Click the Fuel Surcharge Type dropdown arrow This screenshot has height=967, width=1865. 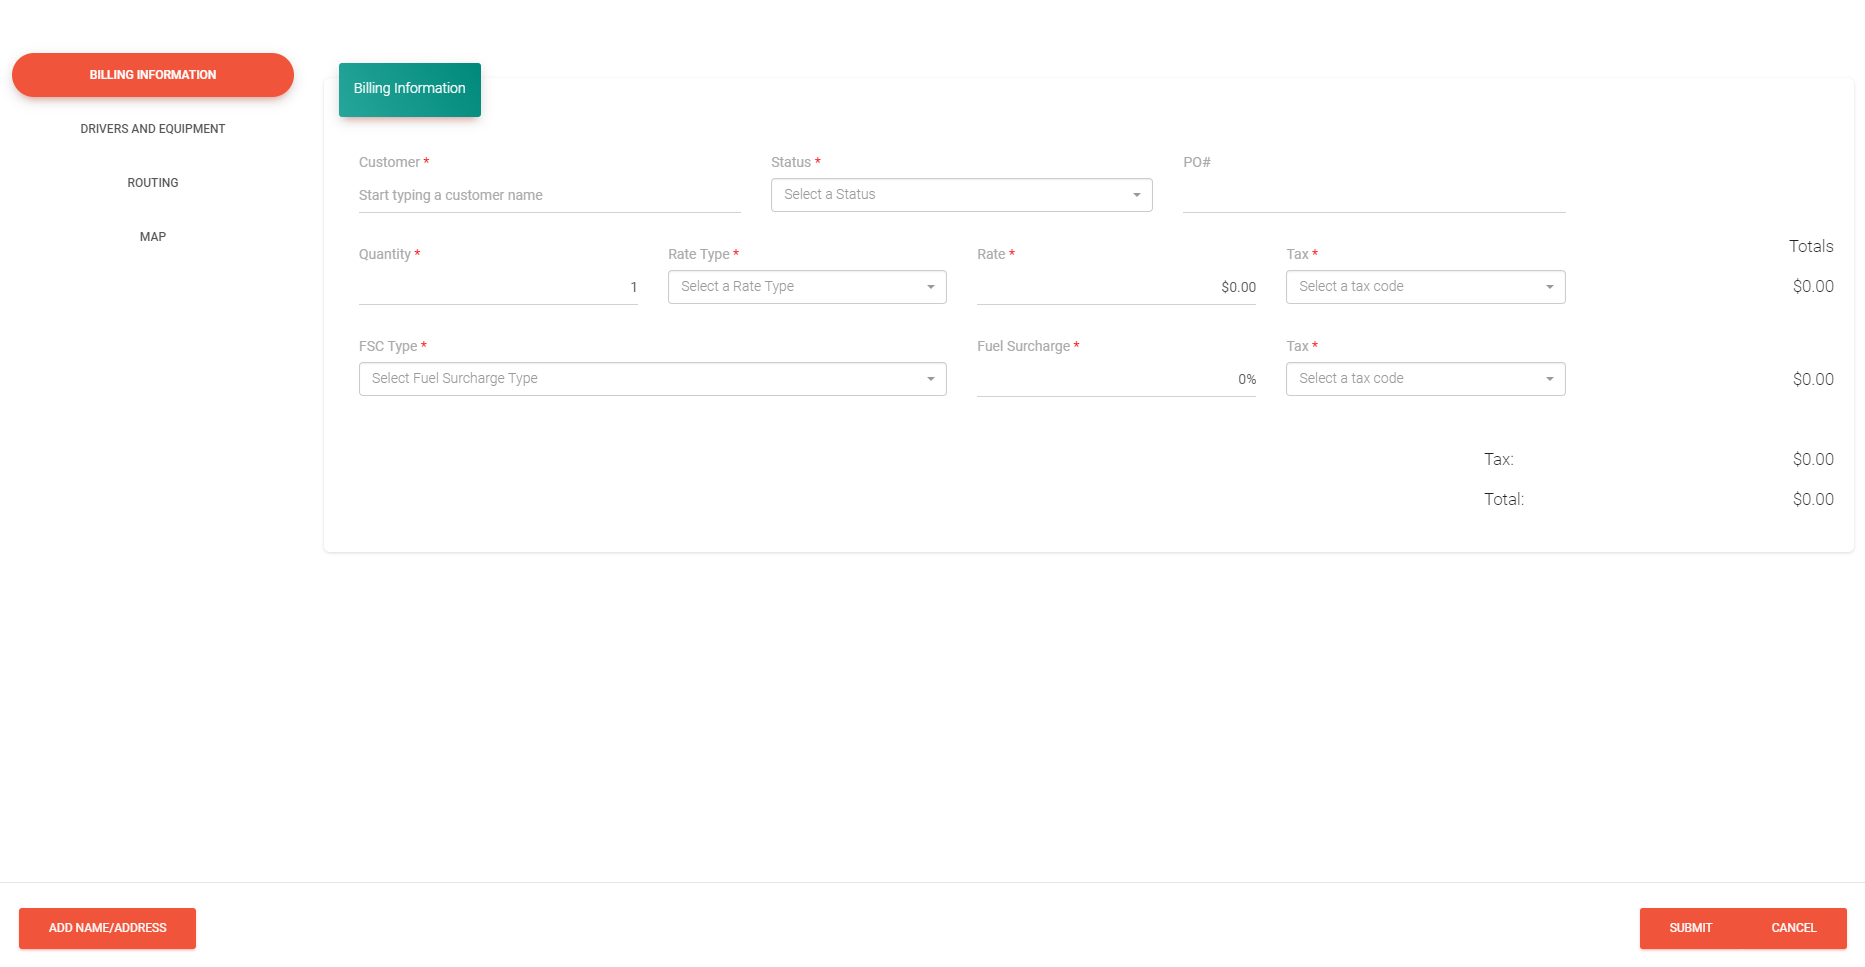(929, 378)
